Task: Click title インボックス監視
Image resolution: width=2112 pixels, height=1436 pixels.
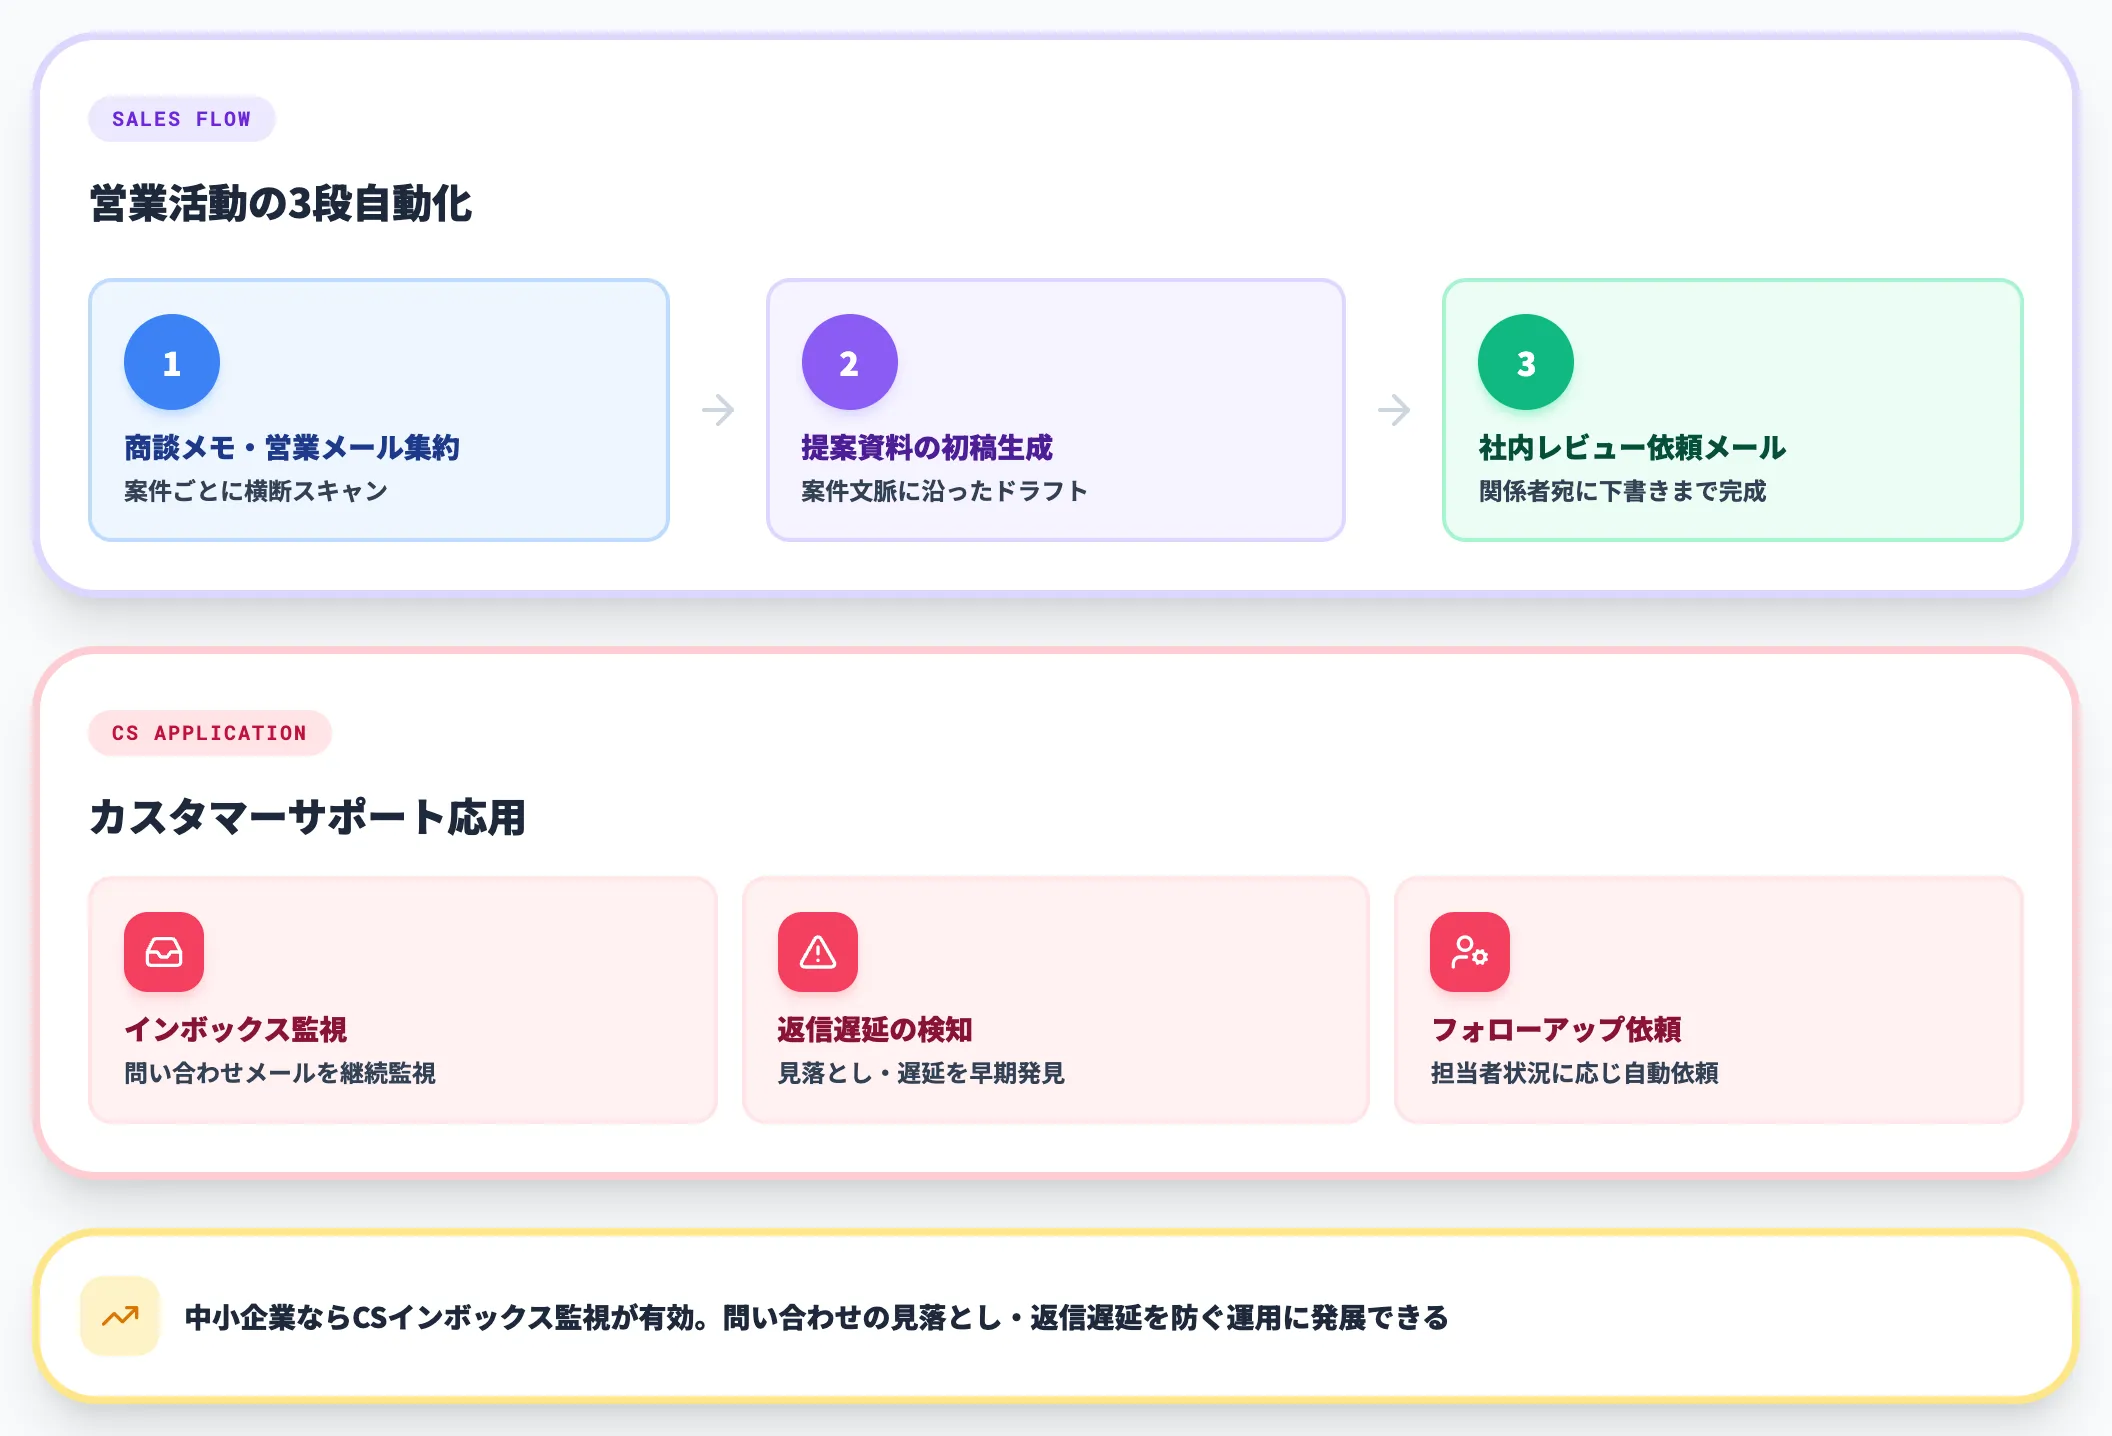Action: pos(236,1030)
